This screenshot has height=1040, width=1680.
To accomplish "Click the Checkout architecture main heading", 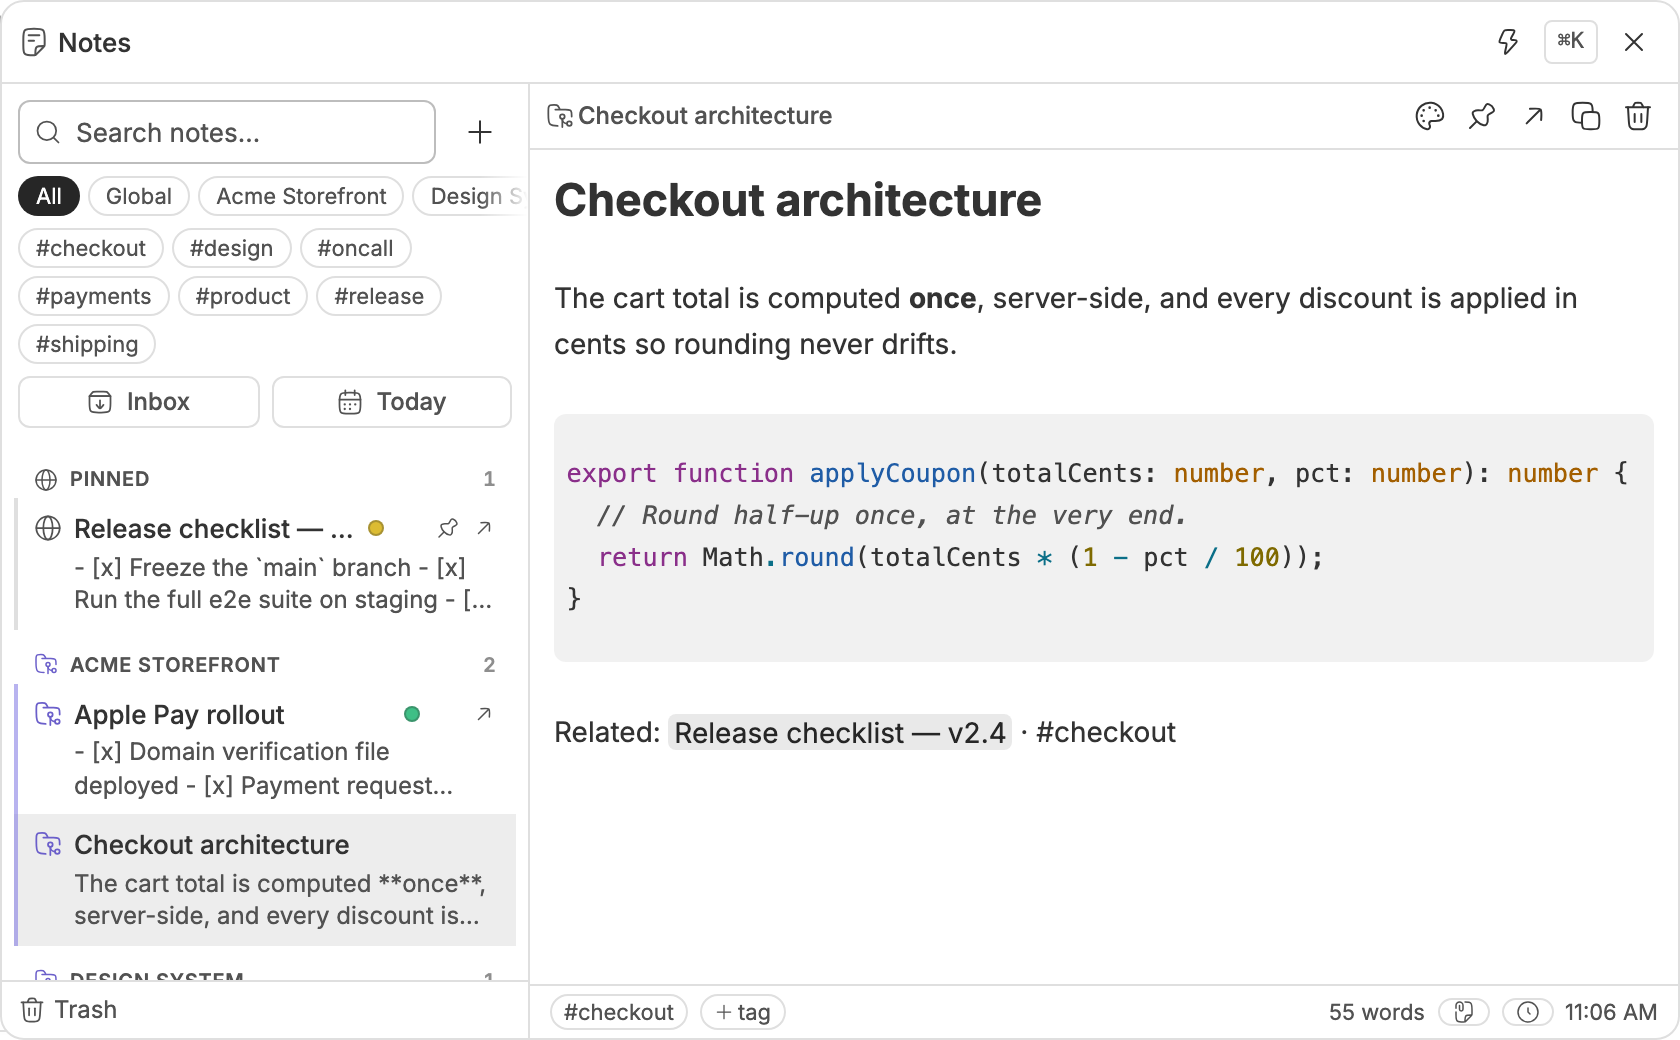I will click(x=798, y=200).
